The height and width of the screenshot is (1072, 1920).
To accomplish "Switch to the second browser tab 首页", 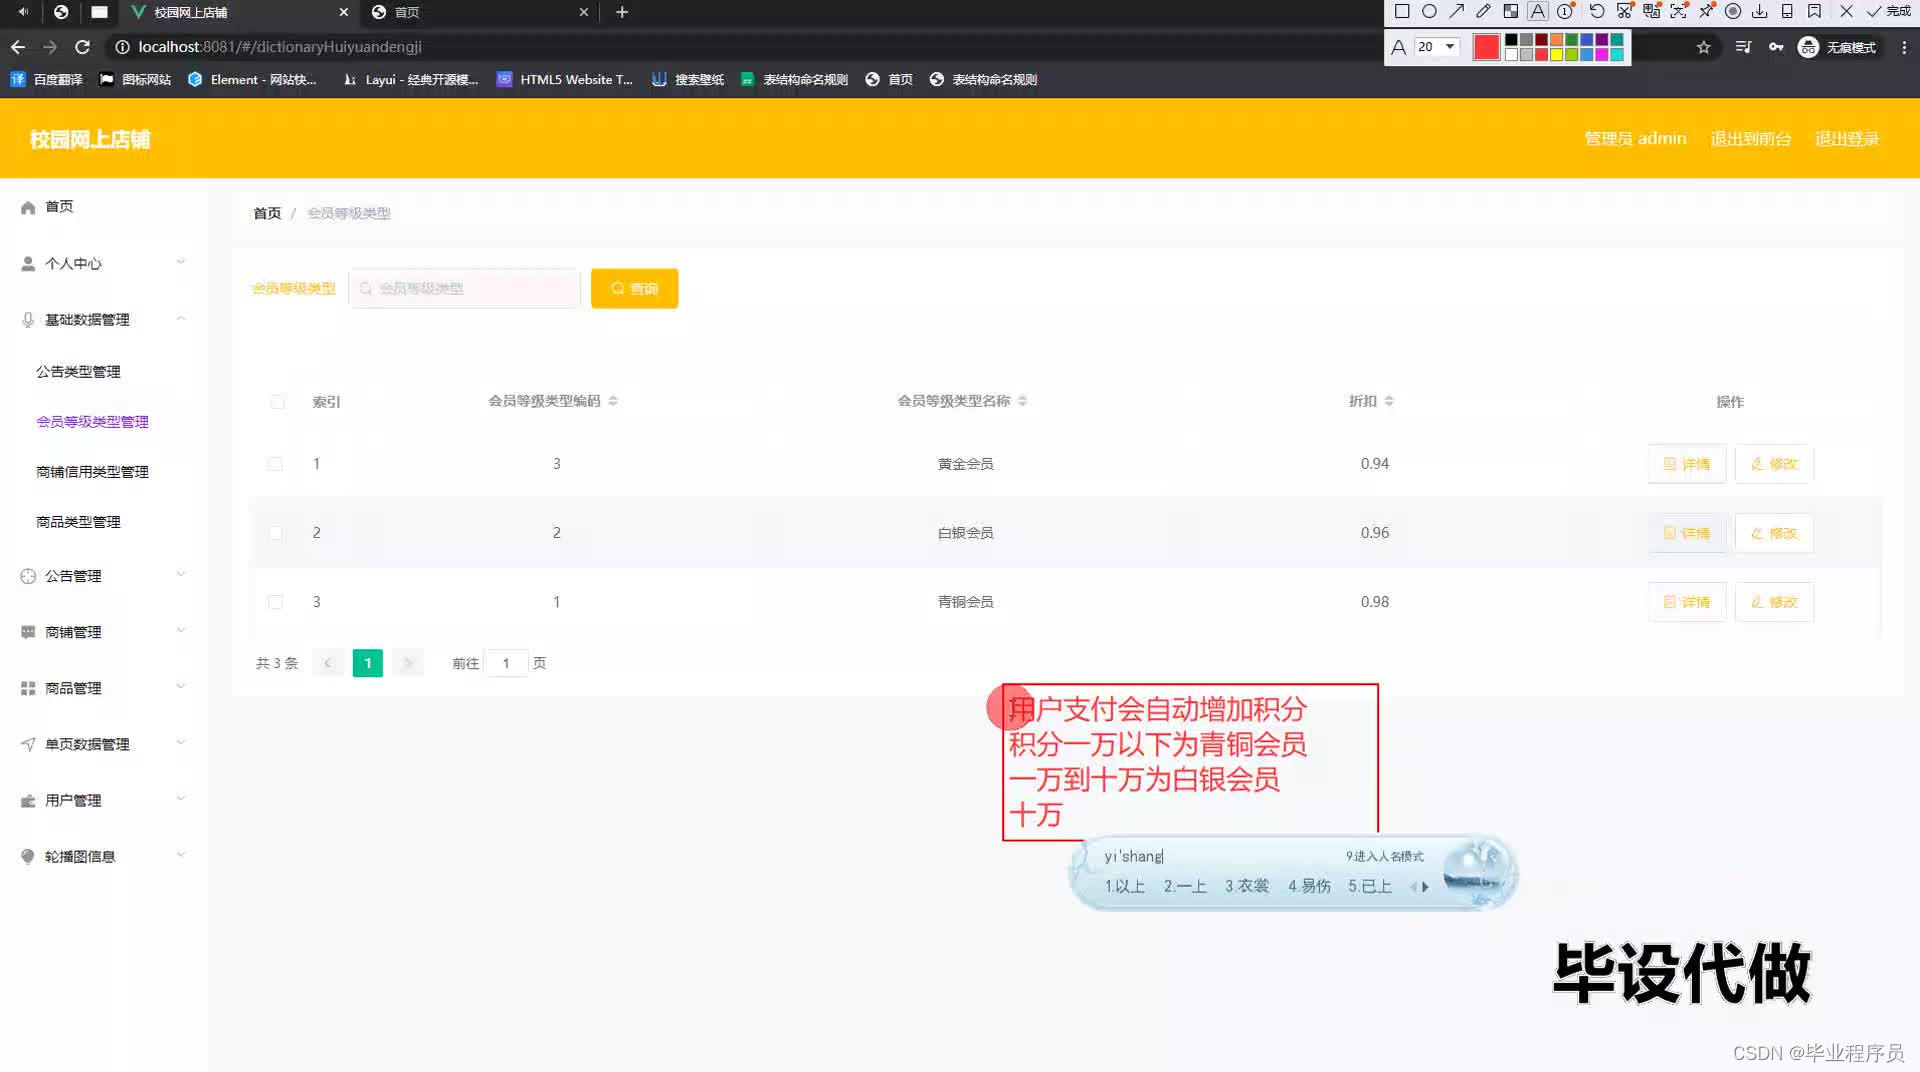I will tap(480, 12).
